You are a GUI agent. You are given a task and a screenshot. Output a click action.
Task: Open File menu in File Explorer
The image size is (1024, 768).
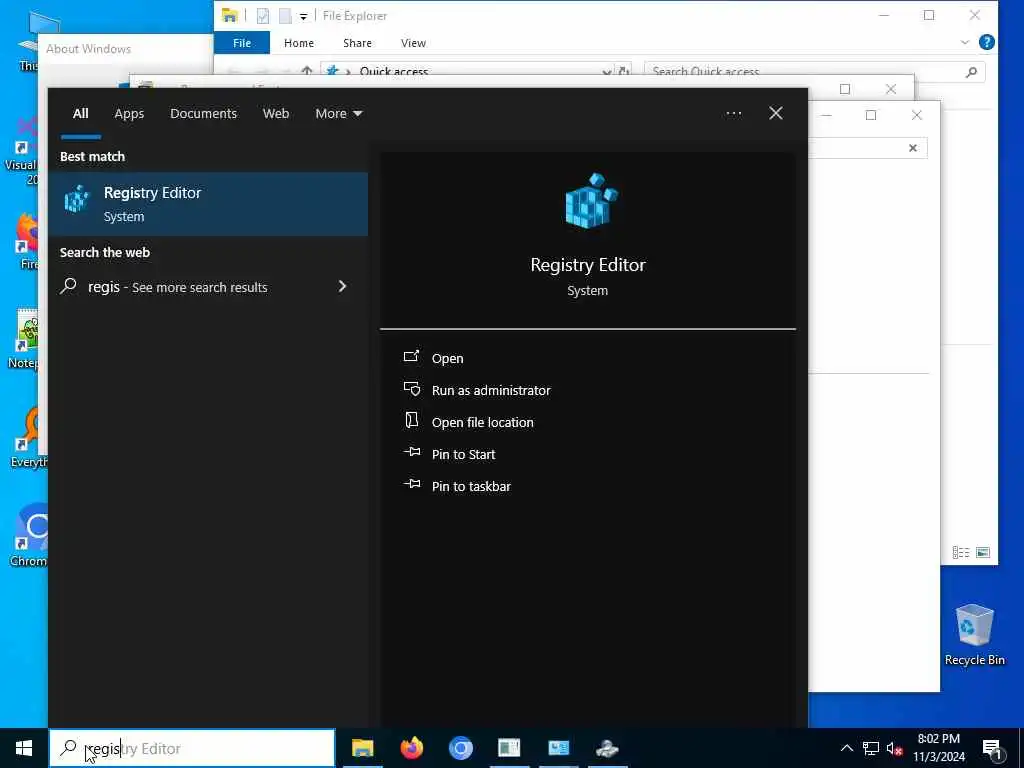(242, 43)
